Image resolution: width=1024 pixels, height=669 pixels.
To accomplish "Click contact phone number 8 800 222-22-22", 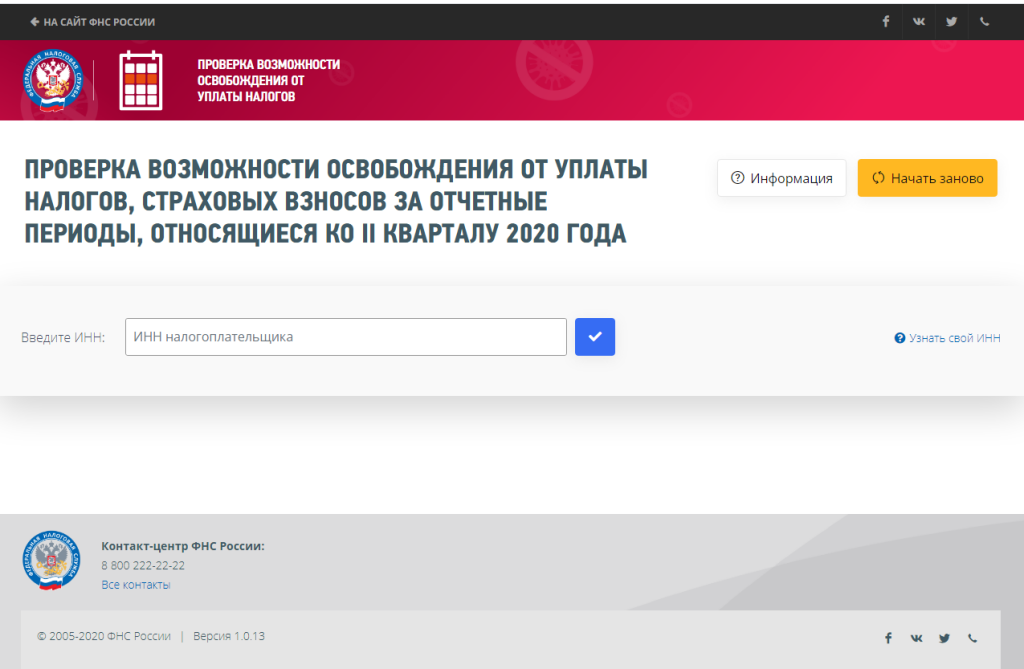I will tap(142, 565).
